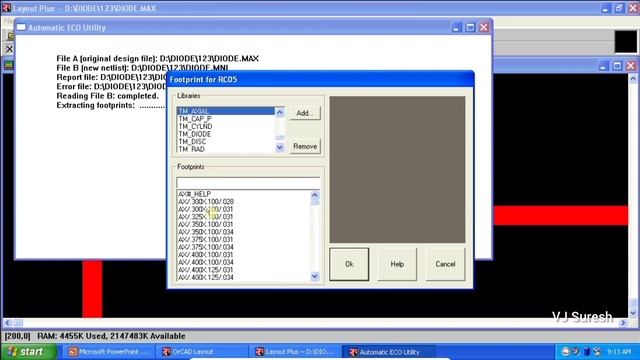Click the Add... library button
The height and width of the screenshot is (360, 640).
pos(305,113)
